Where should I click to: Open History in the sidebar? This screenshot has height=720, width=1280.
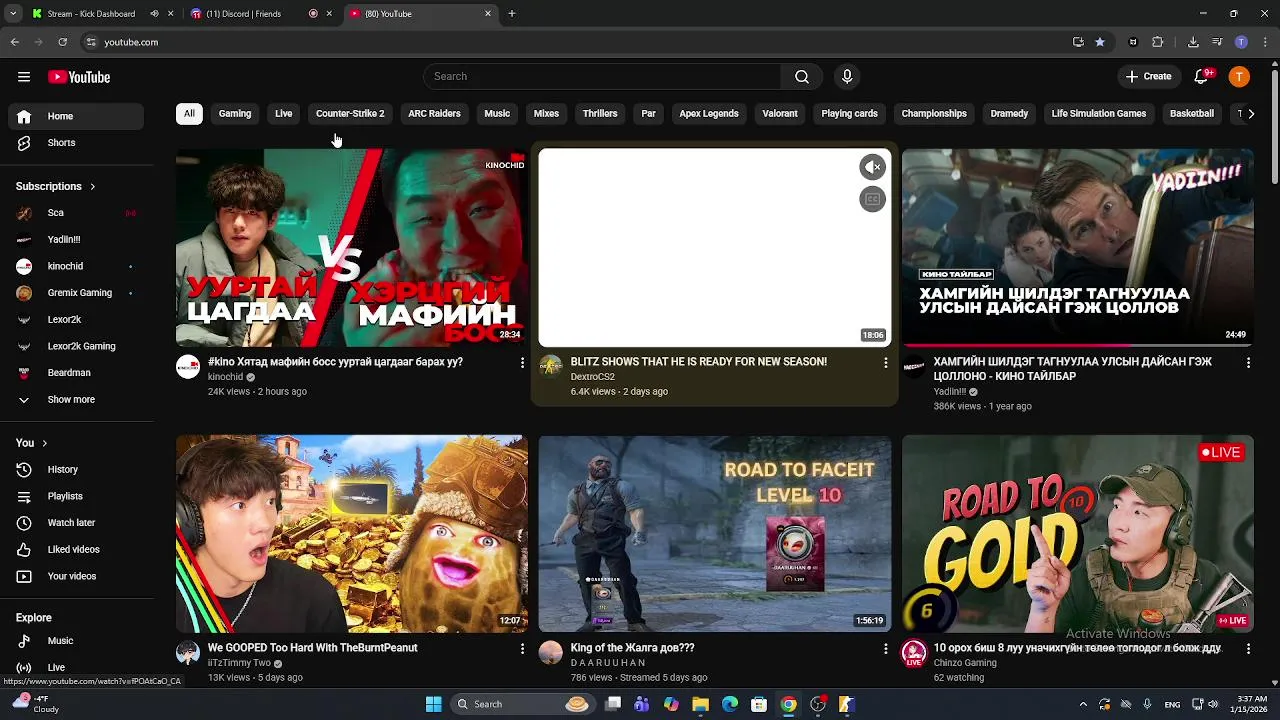(x=76, y=469)
